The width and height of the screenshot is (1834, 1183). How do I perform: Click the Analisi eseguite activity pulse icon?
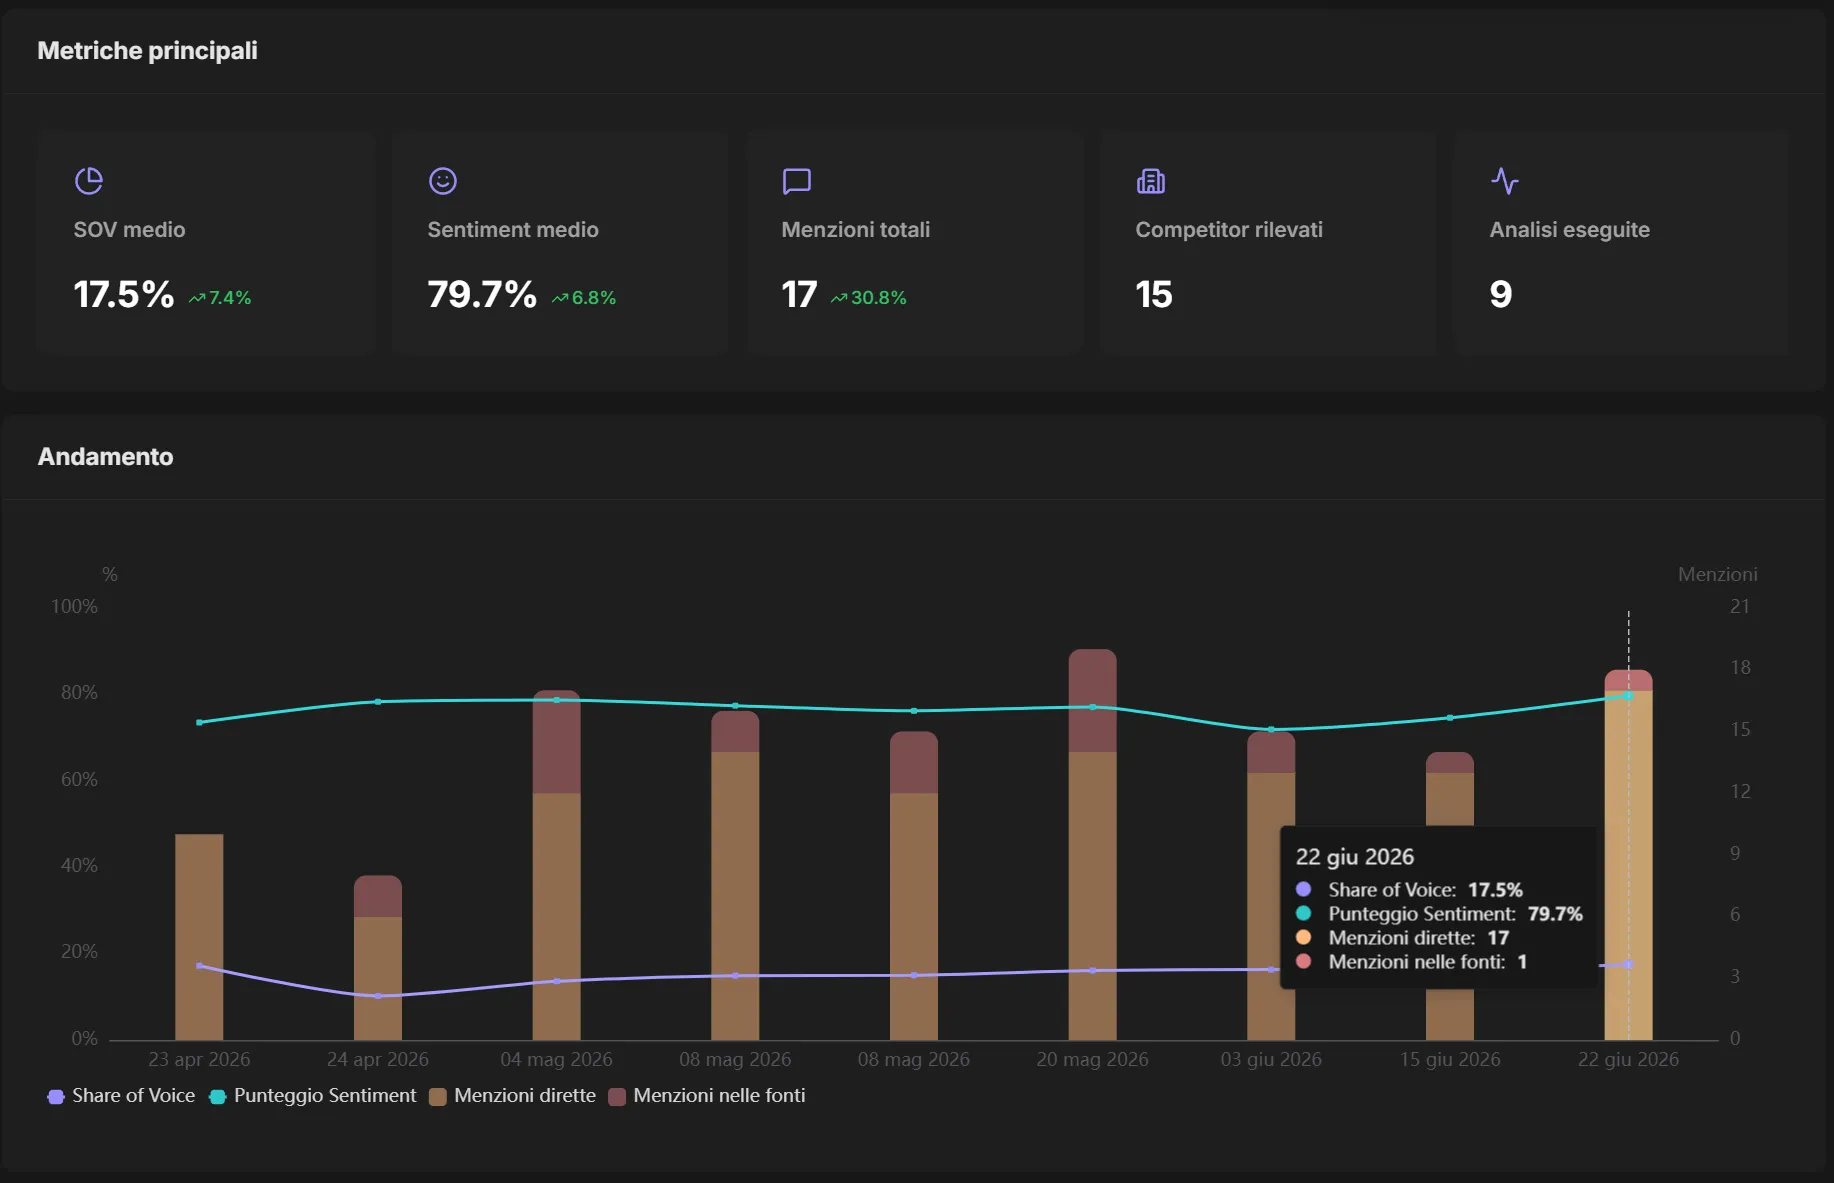tap(1505, 181)
